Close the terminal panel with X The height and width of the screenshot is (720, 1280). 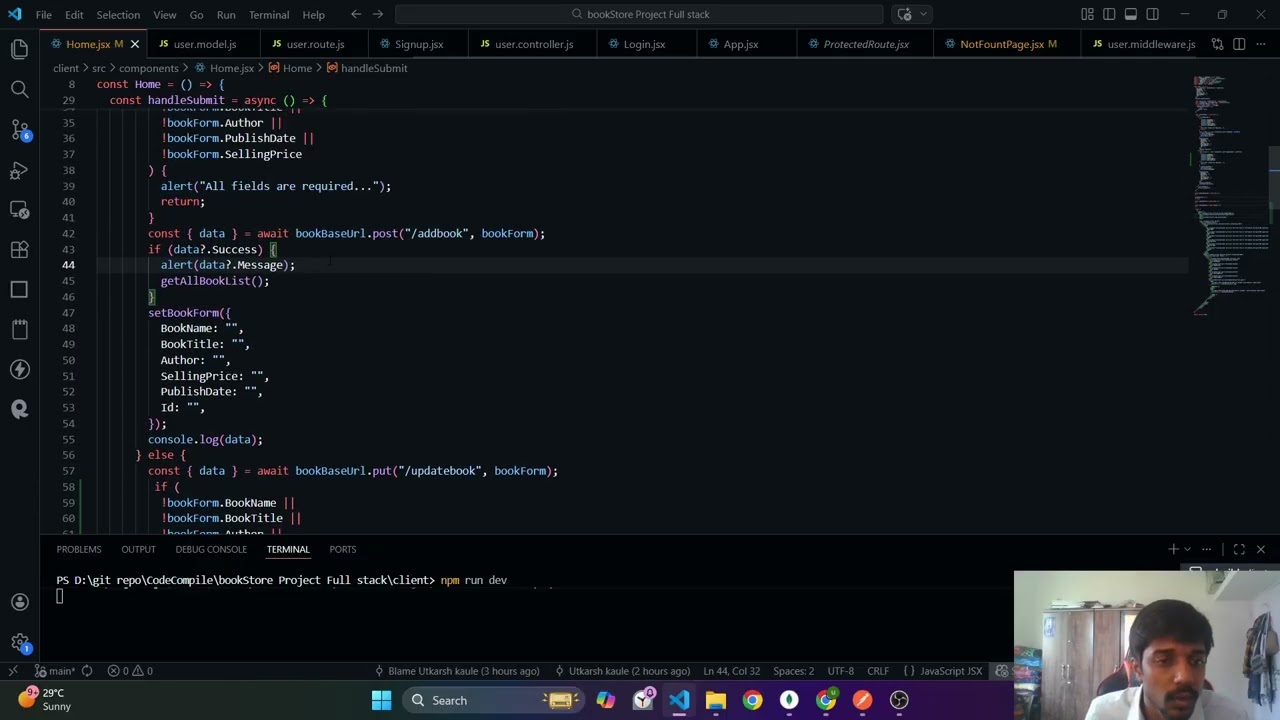(1261, 549)
